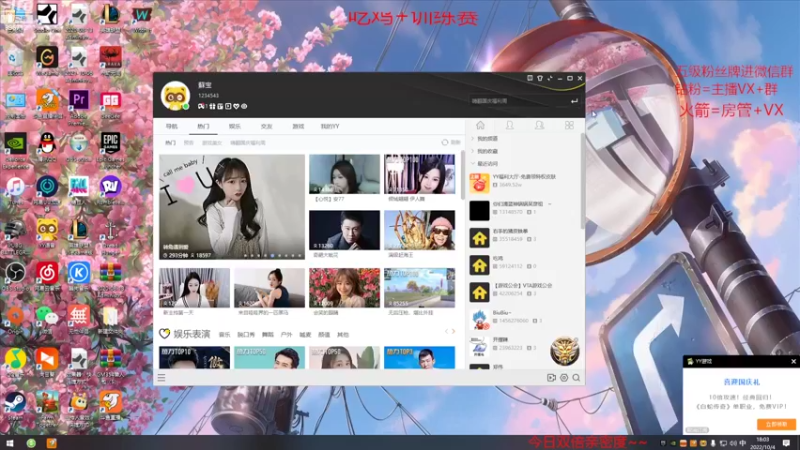Open 【游戏公会】VTA游戏公会 channel in list
The height and width of the screenshot is (450, 800).
click(524, 292)
